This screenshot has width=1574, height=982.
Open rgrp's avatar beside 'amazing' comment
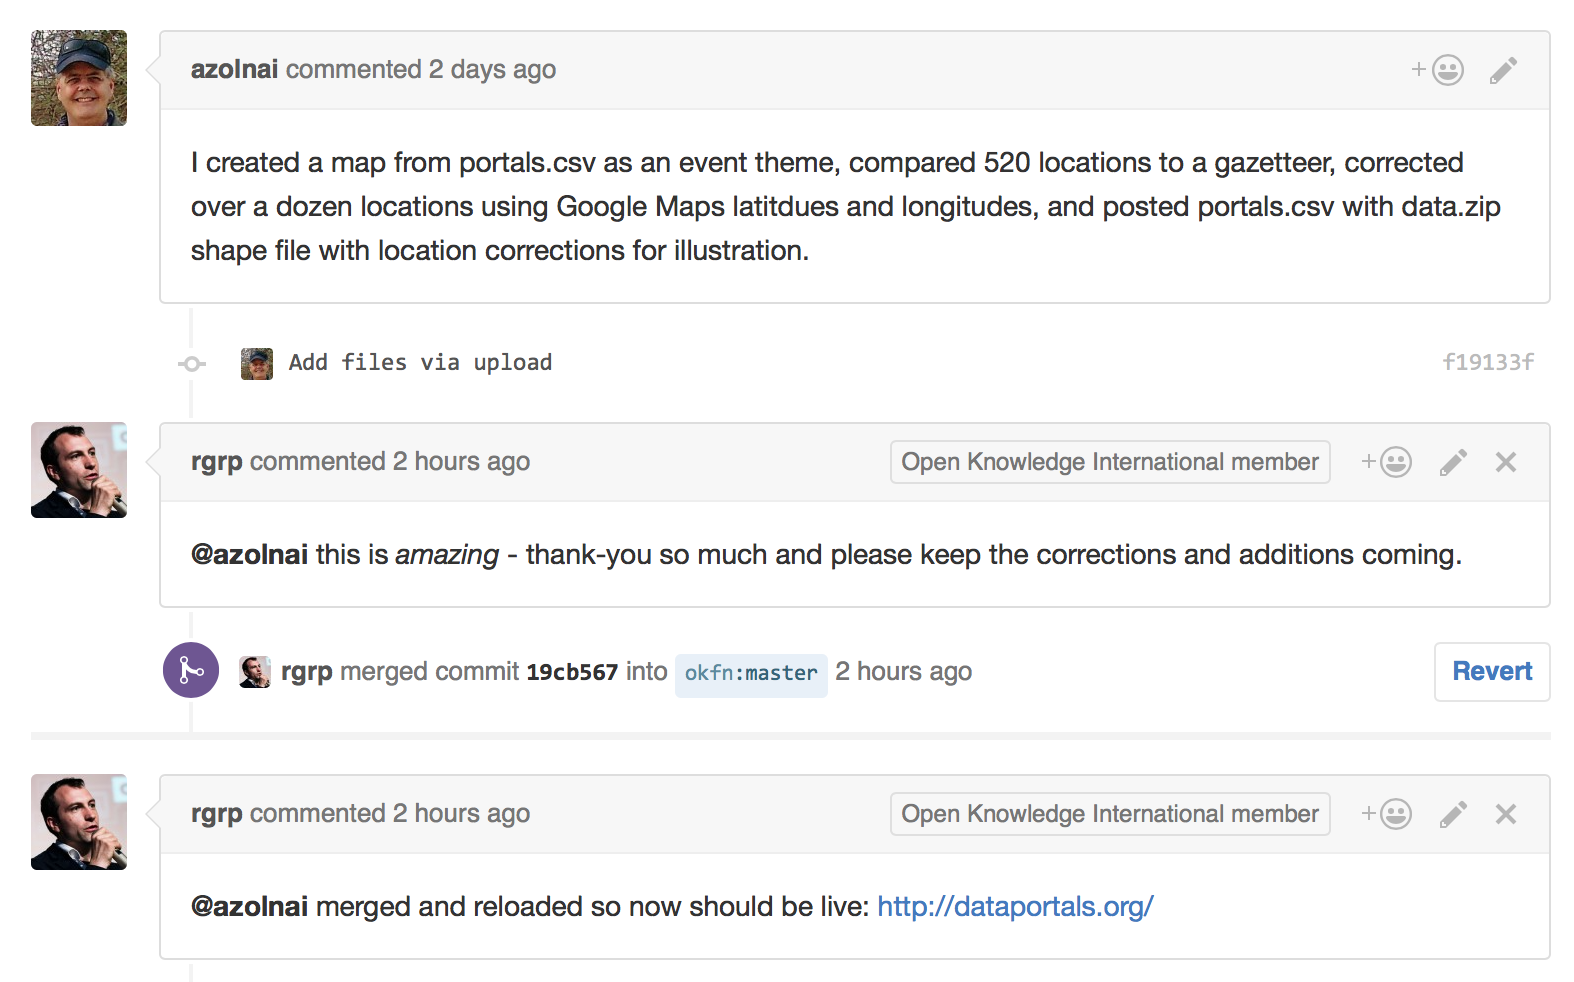point(79,470)
